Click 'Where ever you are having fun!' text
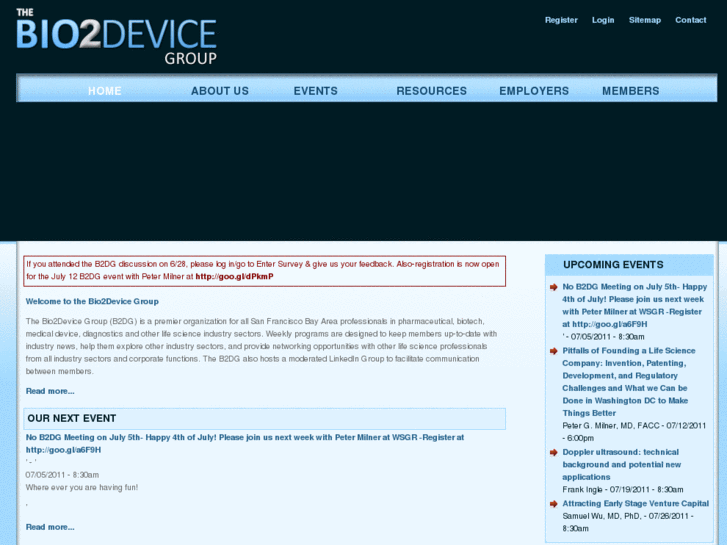 click(82, 487)
